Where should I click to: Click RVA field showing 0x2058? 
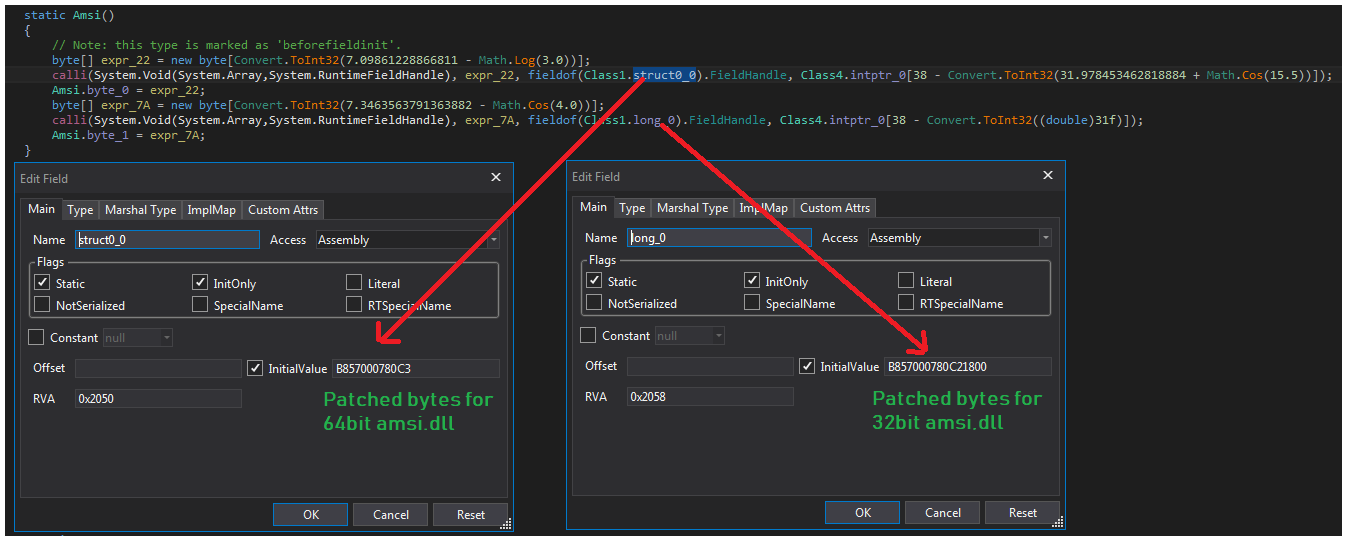[710, 396]
